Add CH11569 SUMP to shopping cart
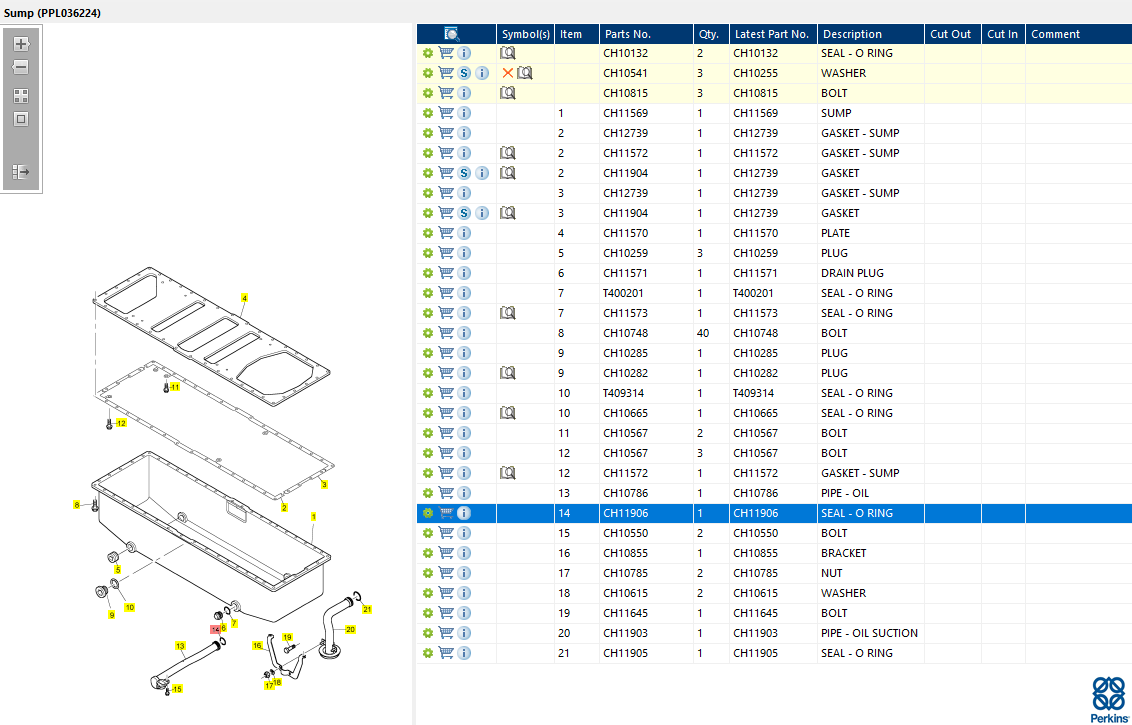1132x725 pixels. (x=446, y=113)
